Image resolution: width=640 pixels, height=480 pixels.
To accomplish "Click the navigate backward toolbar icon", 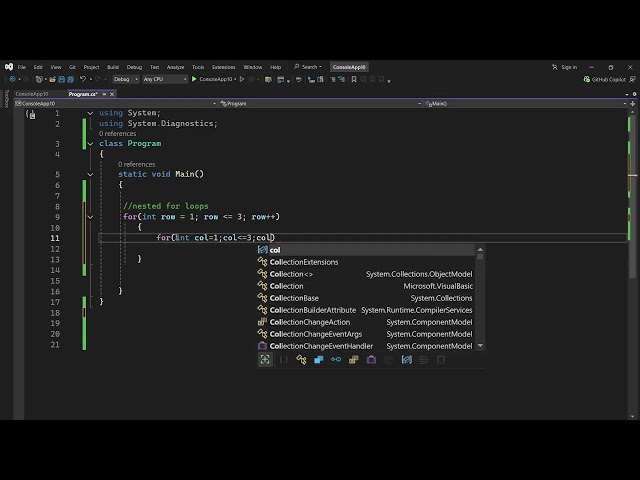I will tap(12, 79).
